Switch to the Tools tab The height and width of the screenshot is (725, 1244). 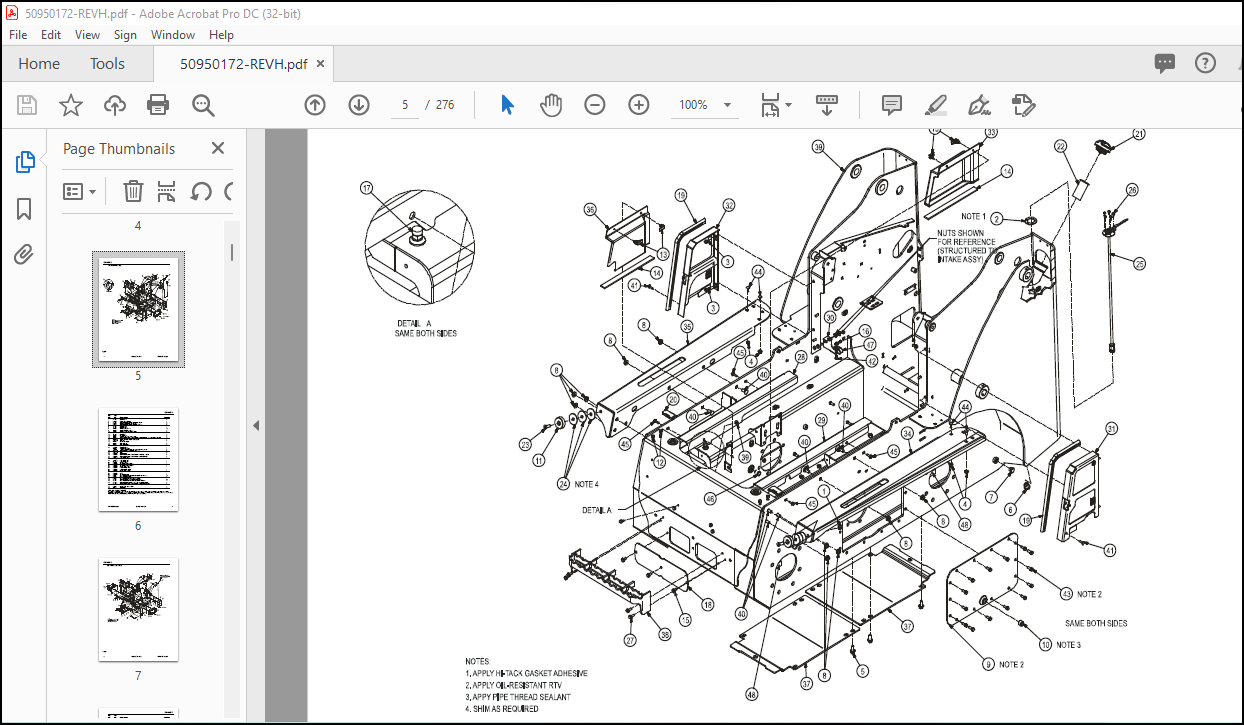pos(107,64)
